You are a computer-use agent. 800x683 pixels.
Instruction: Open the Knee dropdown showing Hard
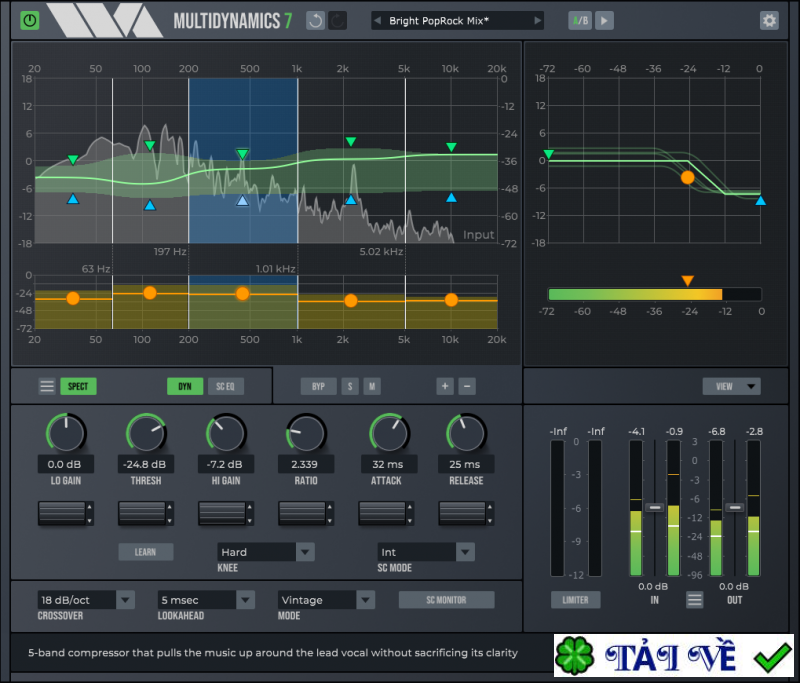tap(266, 552)
